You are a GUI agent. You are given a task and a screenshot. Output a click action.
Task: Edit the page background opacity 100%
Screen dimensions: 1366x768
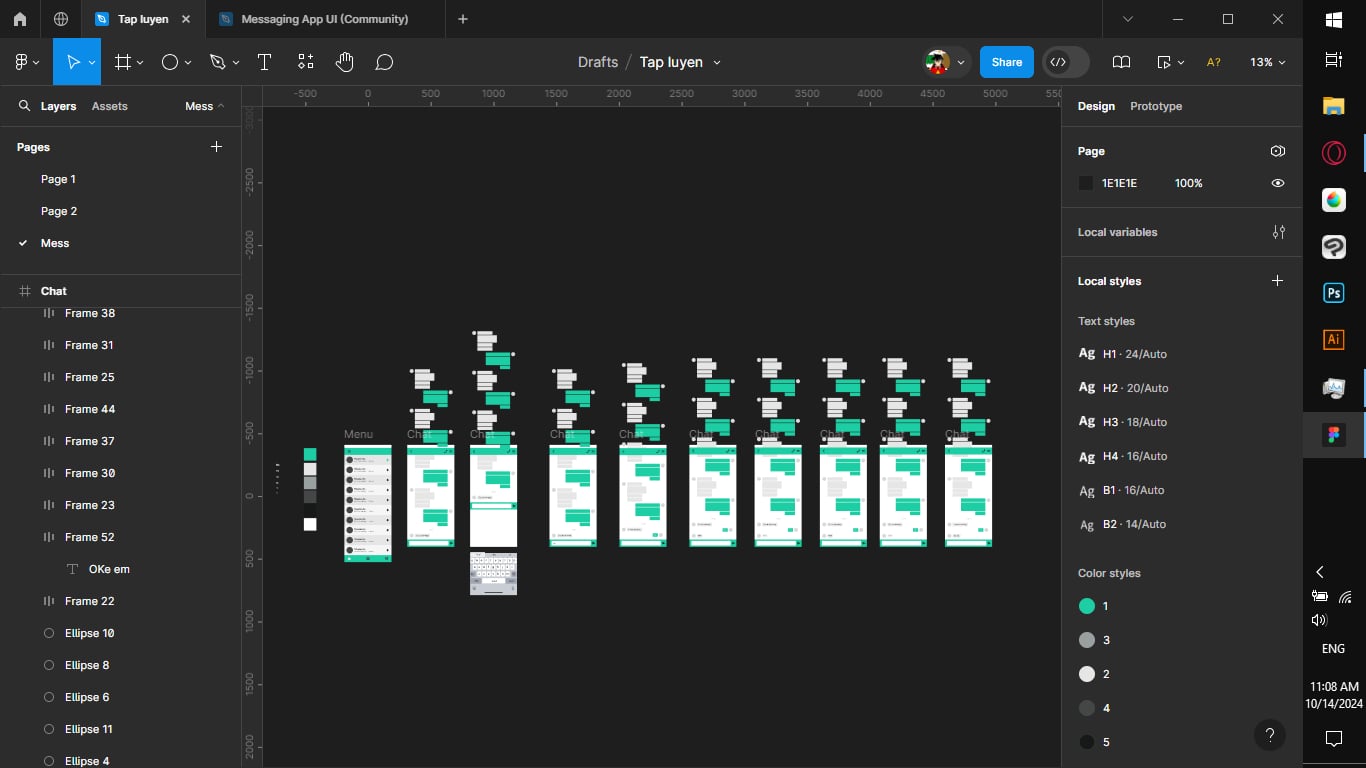click(x=1189, y=183)
